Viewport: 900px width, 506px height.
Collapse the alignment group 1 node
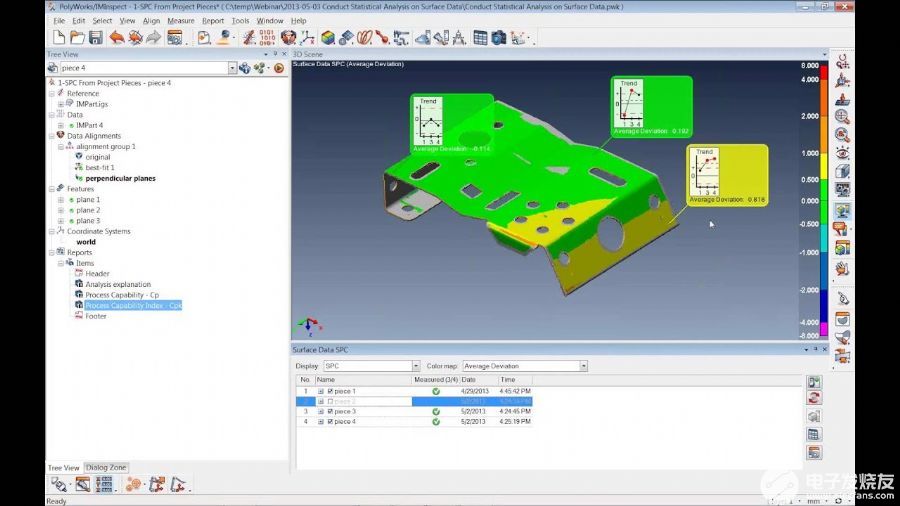[x=61, y=147]
